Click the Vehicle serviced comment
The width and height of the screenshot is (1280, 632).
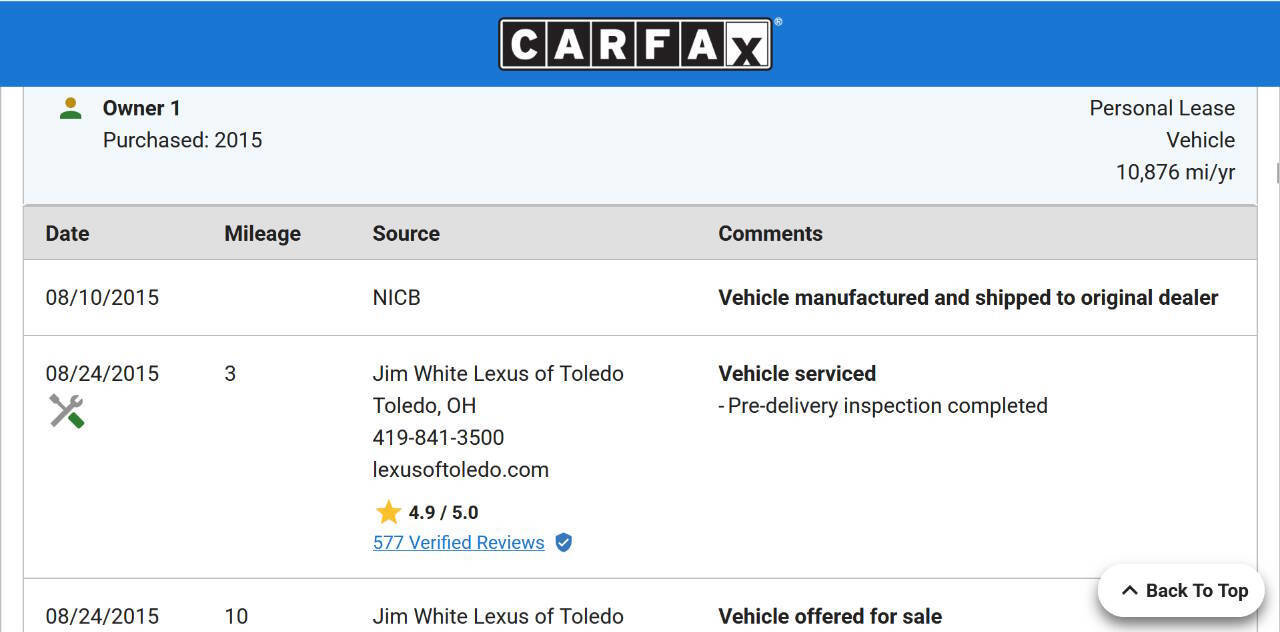point(797,373)
